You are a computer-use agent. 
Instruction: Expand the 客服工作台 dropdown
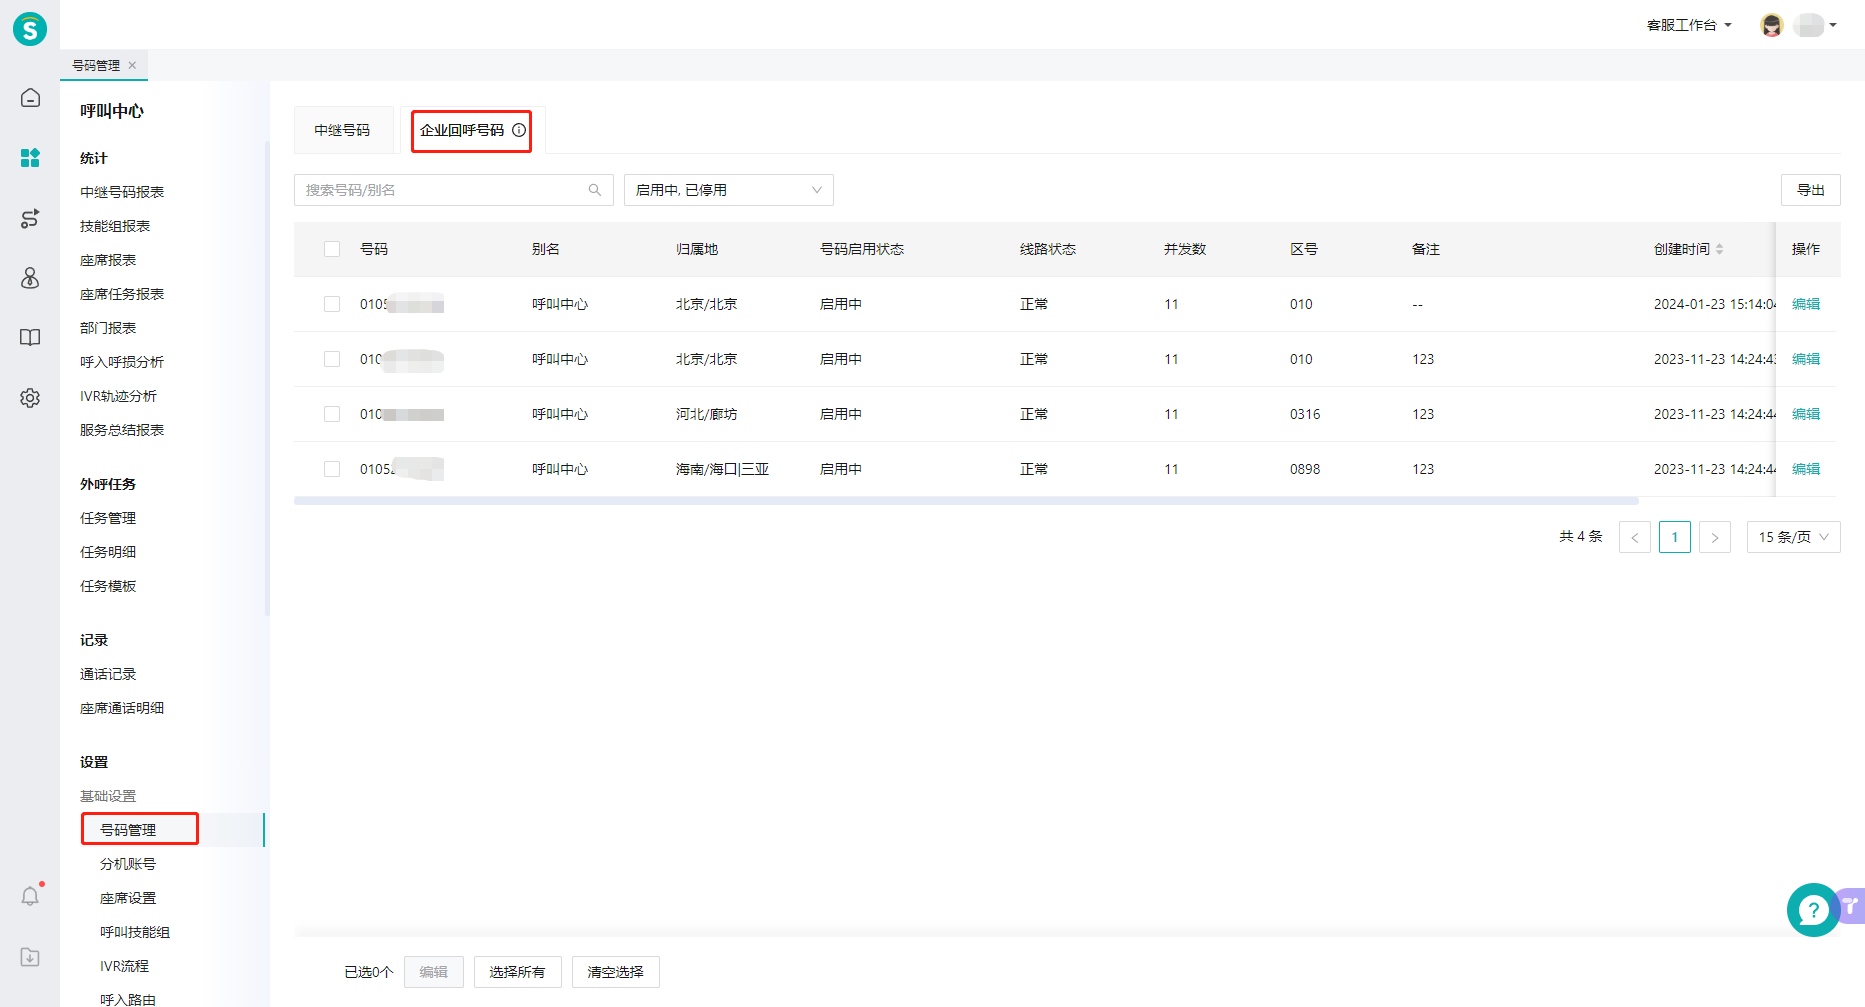point(1689,25)
